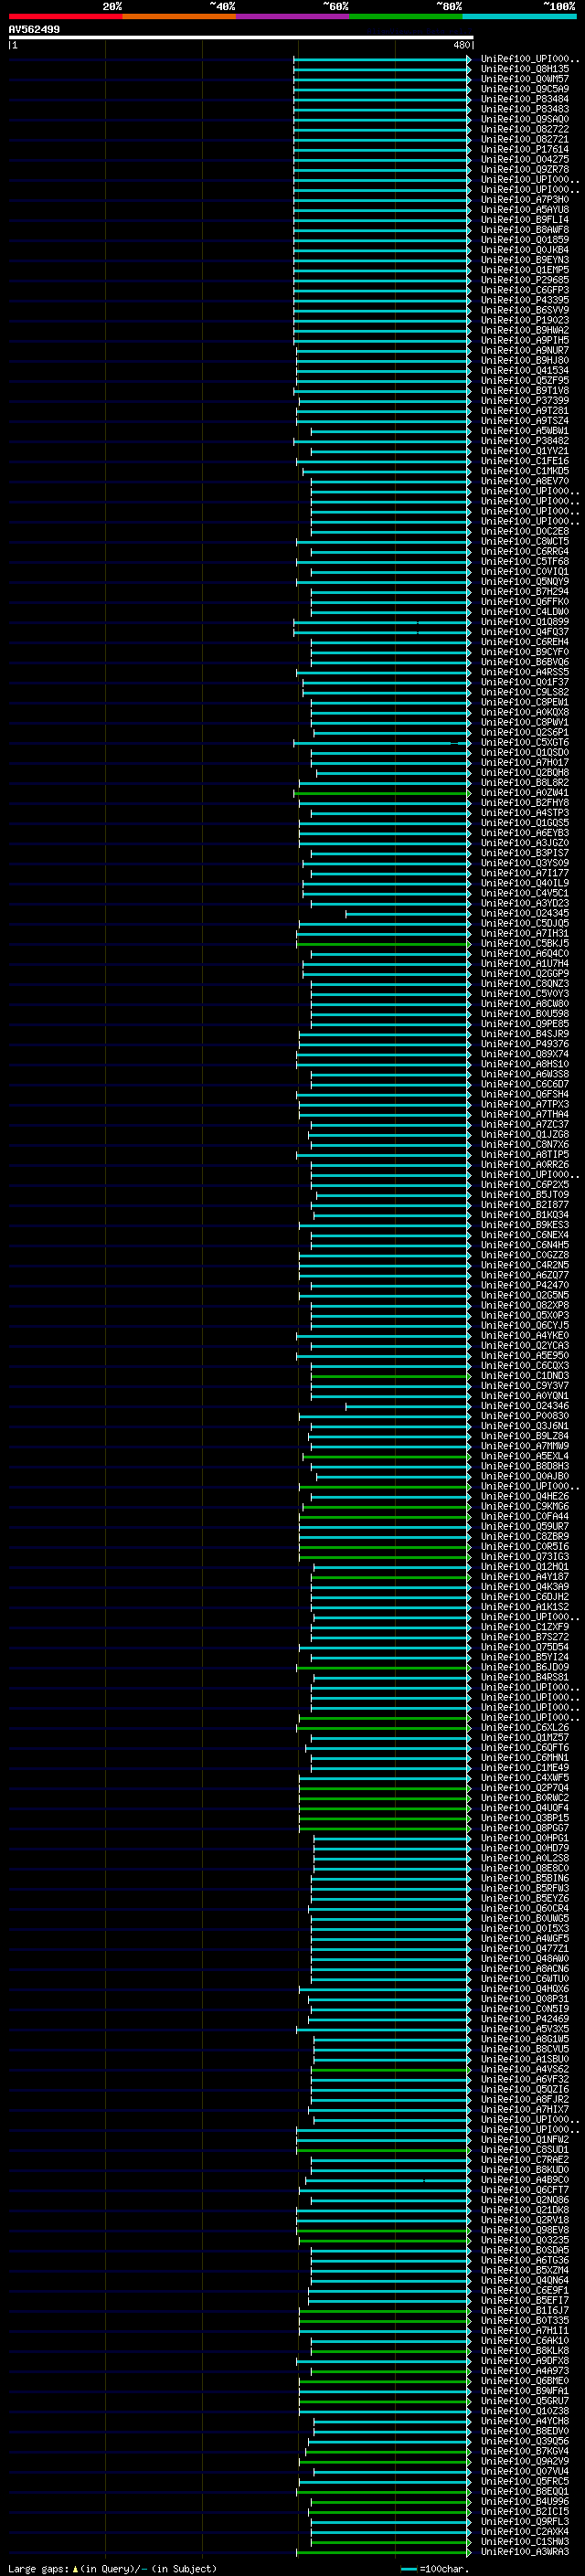The width and height of the screenshot is (585, 2576).
Task: Select the query name AV562499
Action: click(x=34, y=30)
